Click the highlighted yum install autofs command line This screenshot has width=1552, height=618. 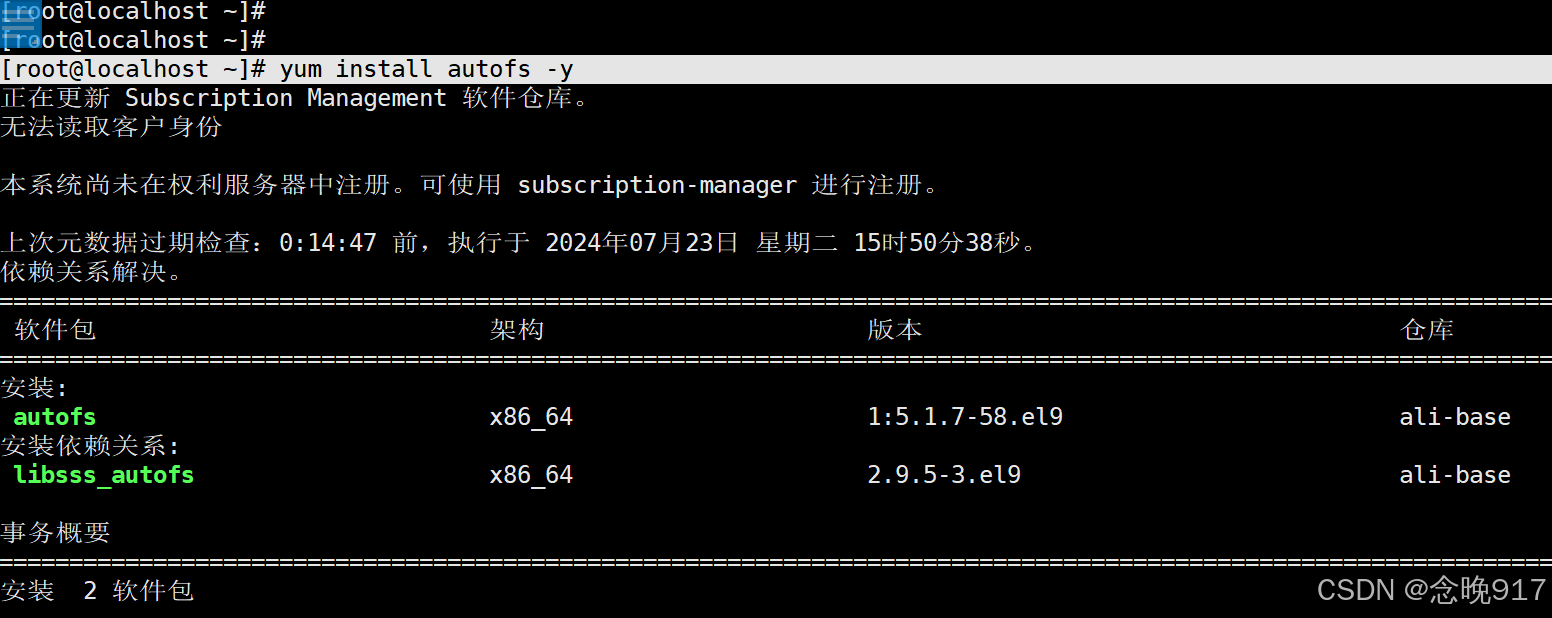click(426, 69)
